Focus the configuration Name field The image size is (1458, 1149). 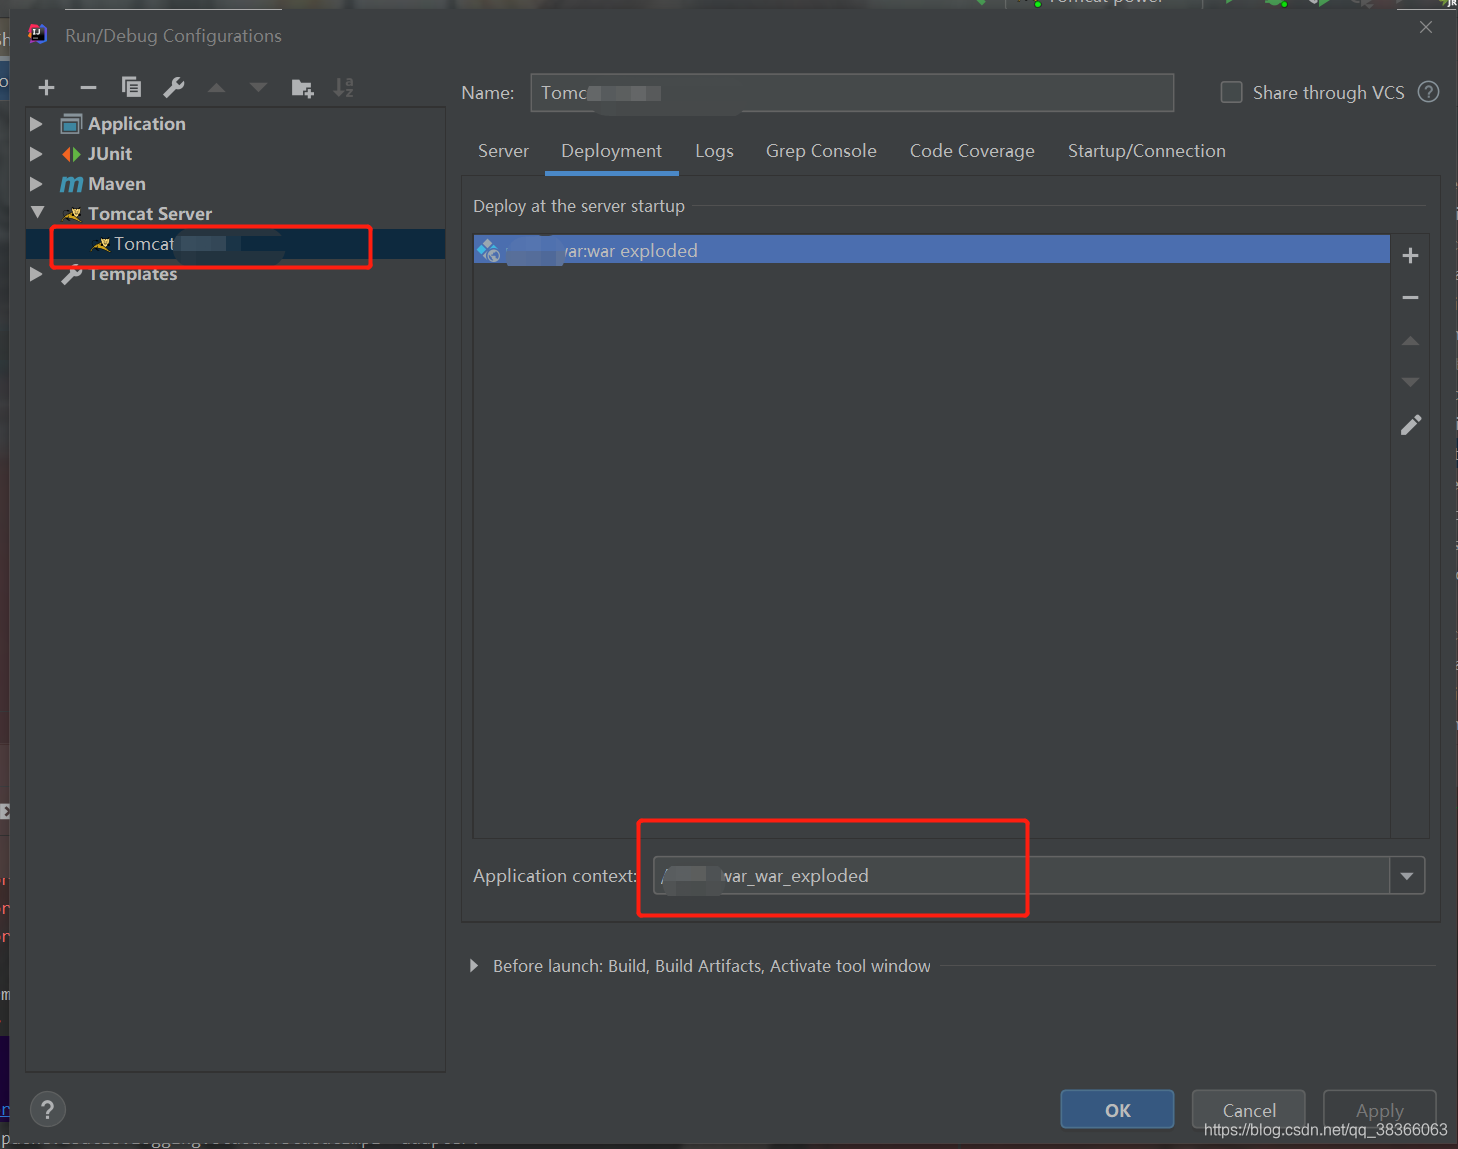point(852,93)
